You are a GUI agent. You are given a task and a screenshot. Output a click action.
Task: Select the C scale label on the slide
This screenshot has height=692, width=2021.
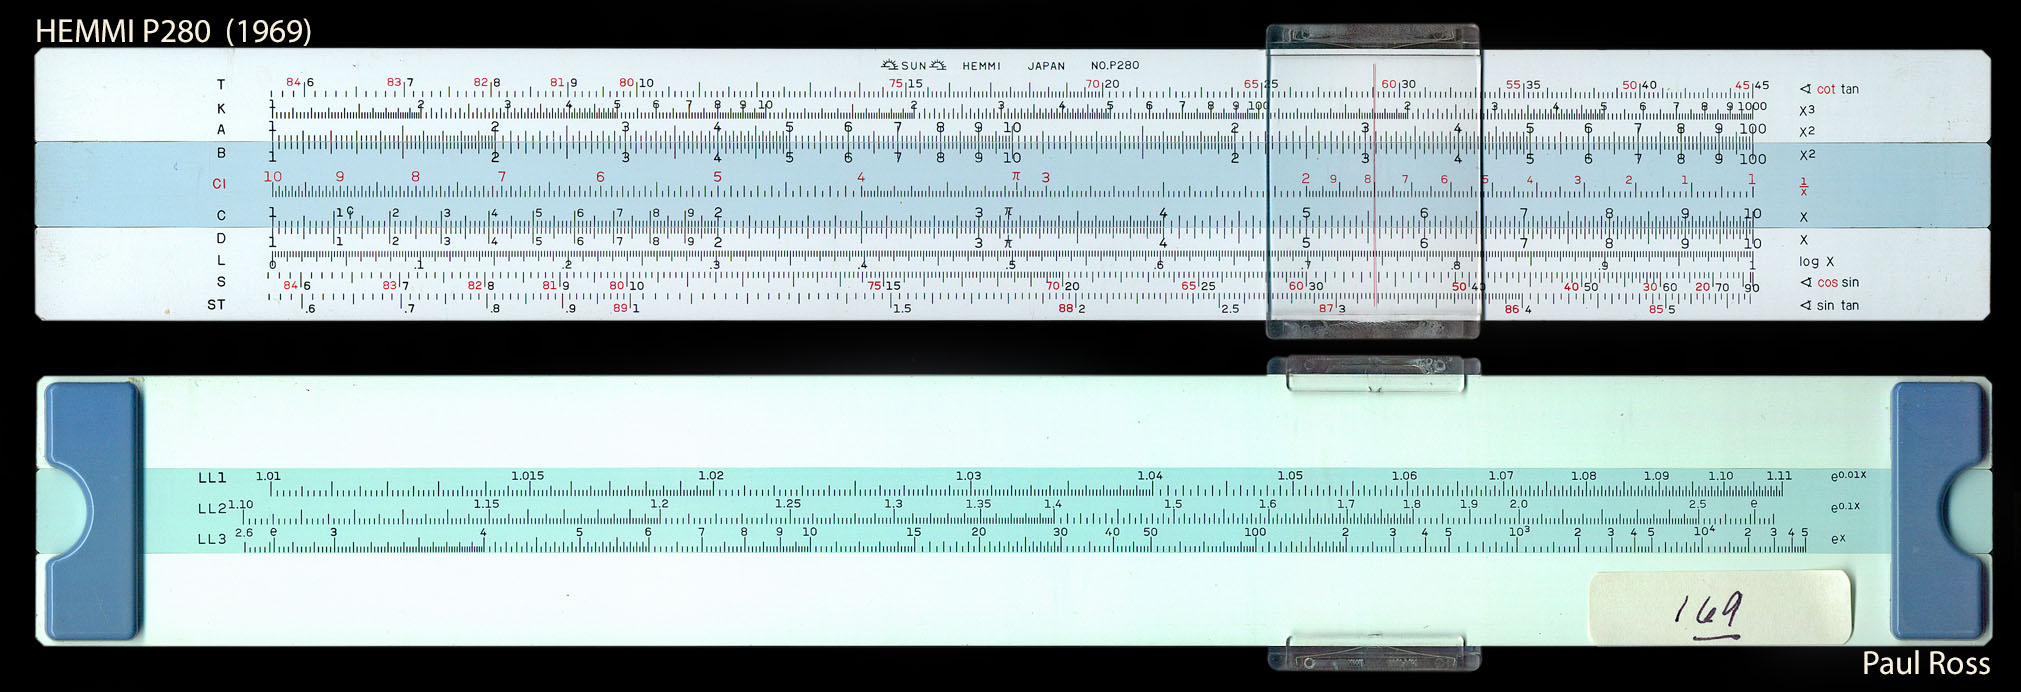click(x=221, y=216)
